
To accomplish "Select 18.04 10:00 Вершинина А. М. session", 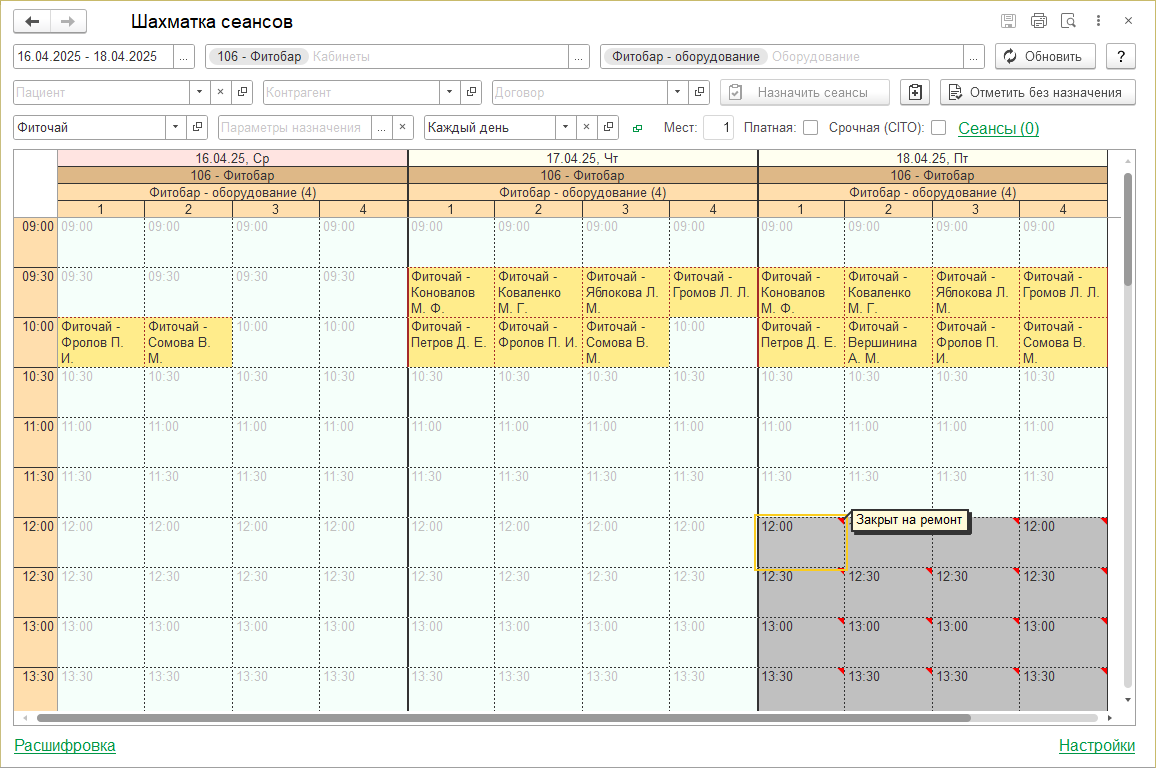I will 888,342.
